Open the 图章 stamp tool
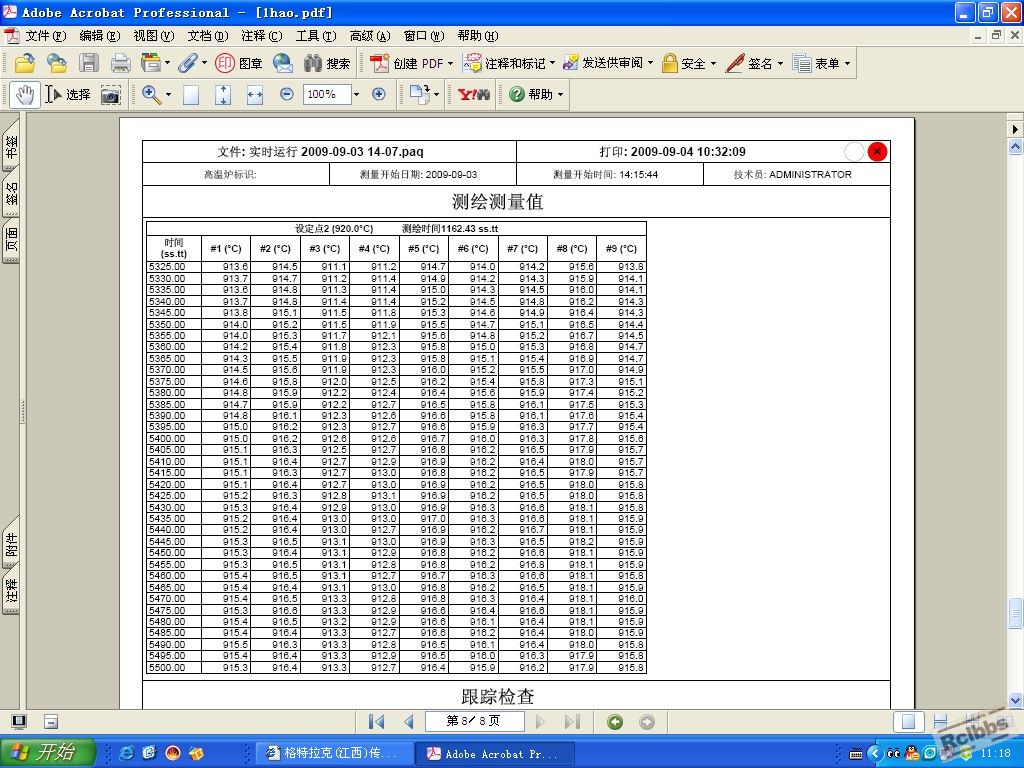Screen dimensions: 1024x768 238,63
